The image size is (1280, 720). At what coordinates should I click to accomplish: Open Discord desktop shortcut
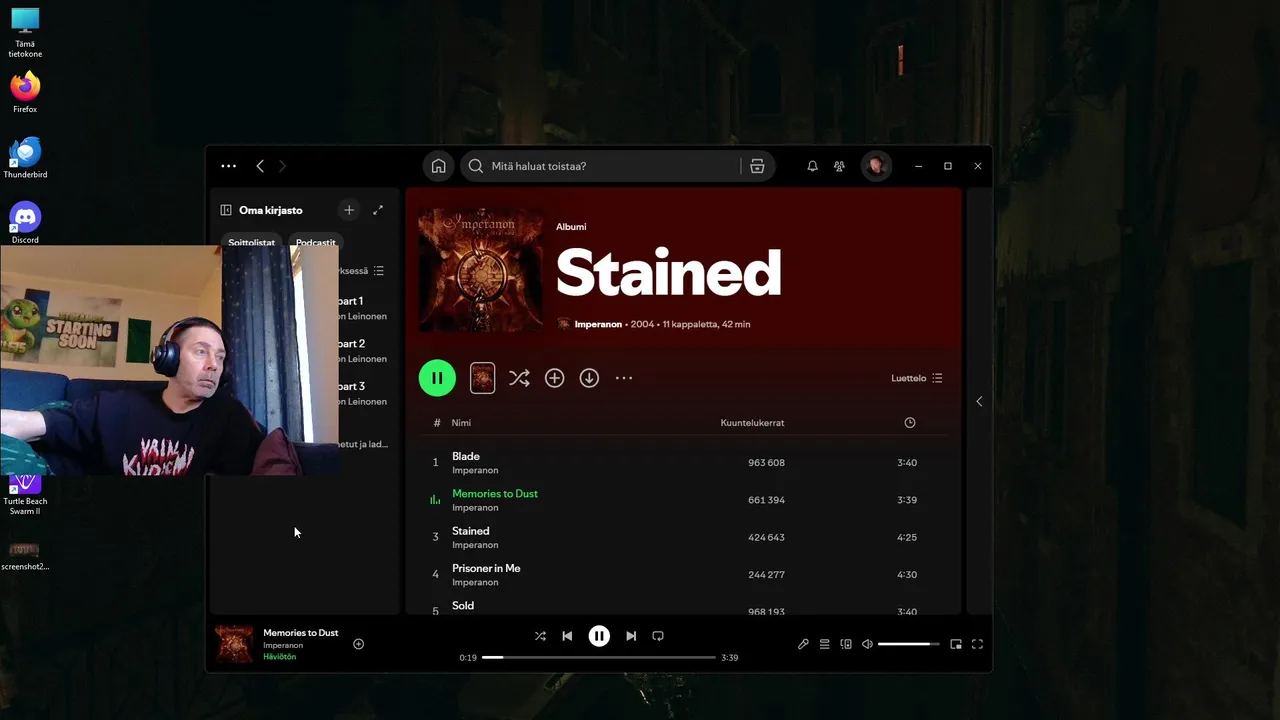(25, 222)
